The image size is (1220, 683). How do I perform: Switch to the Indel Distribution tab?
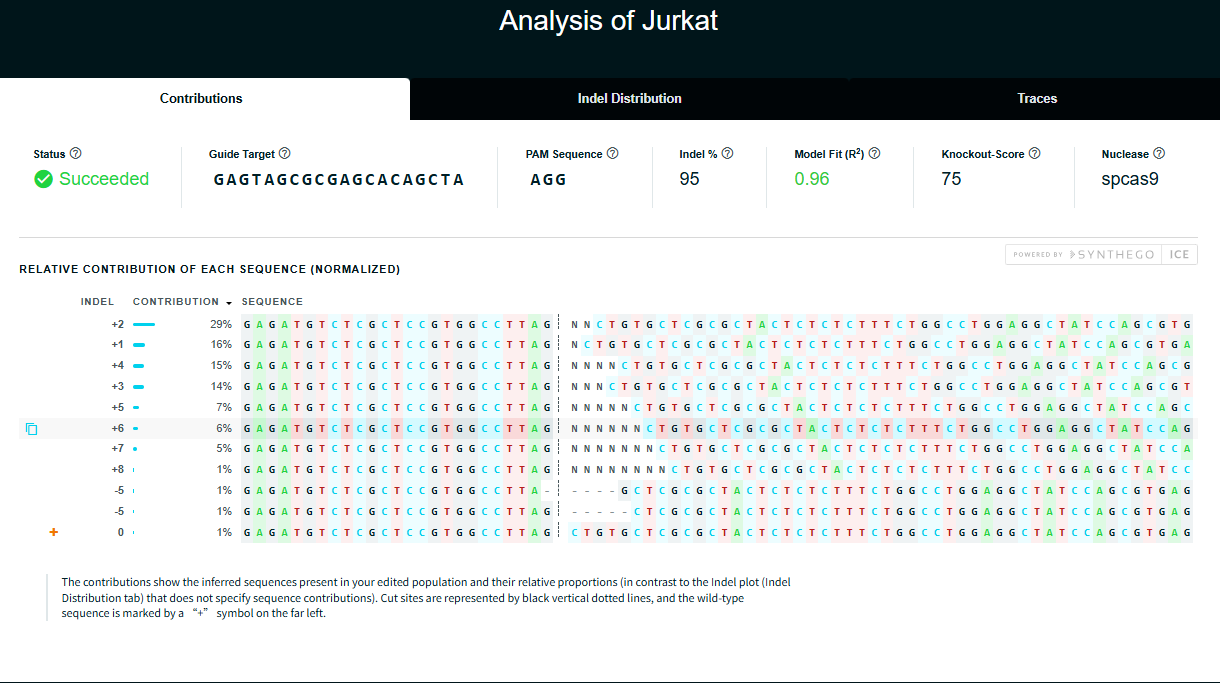[629, 98]
